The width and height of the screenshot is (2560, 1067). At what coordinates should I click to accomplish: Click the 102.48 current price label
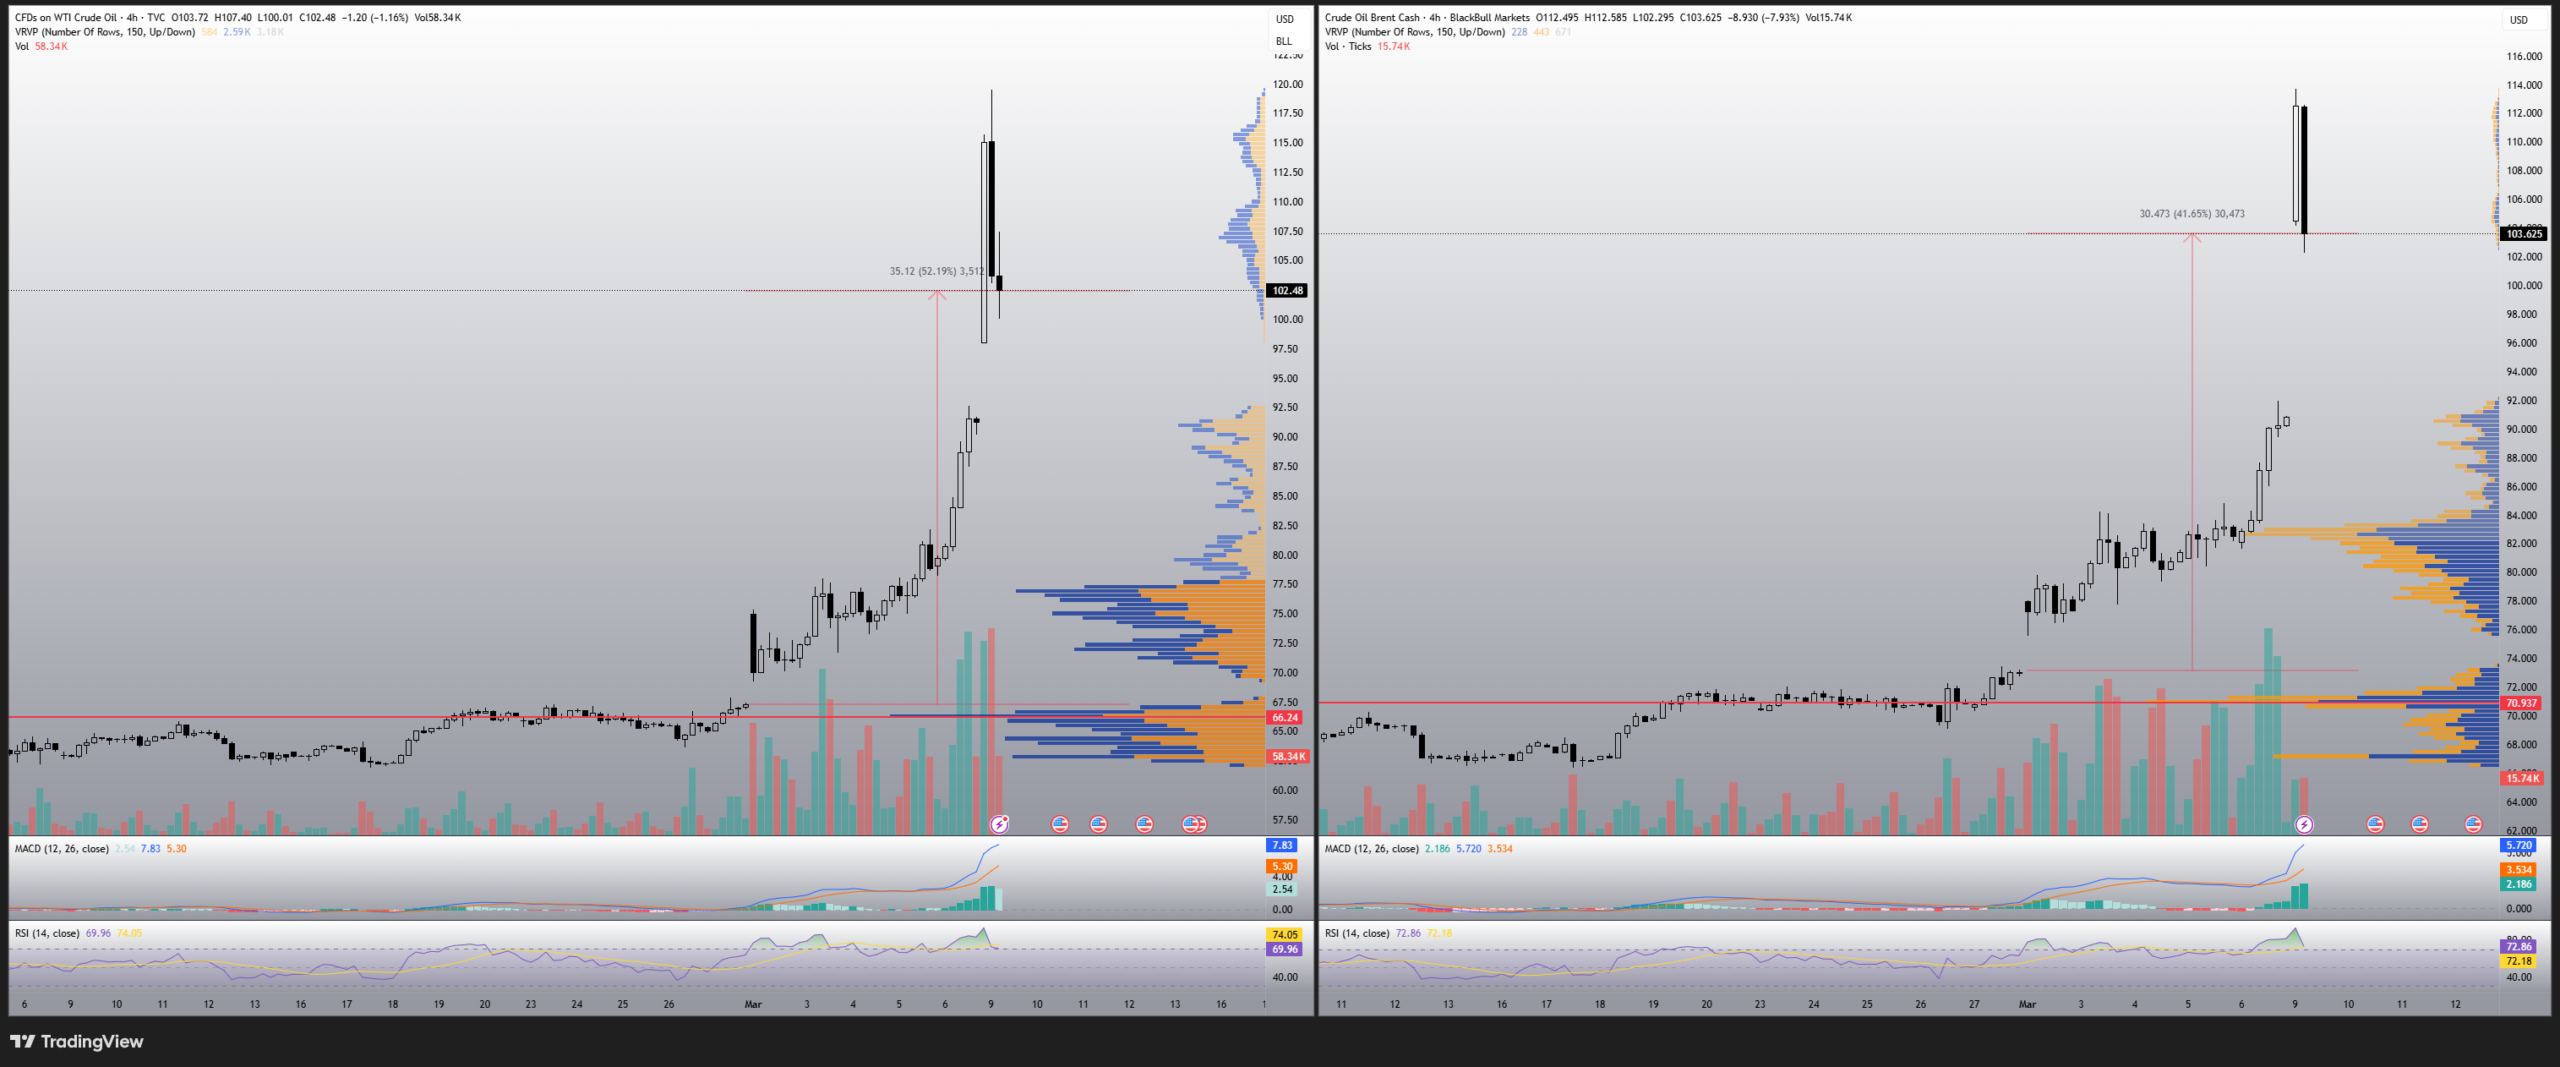point(1286,291)
